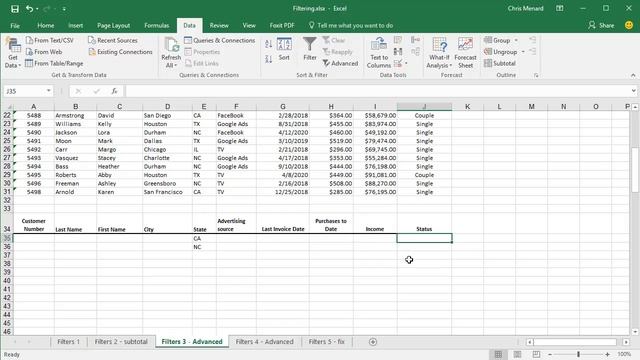Switch to Foxit PDF tab

coord(282,25)
